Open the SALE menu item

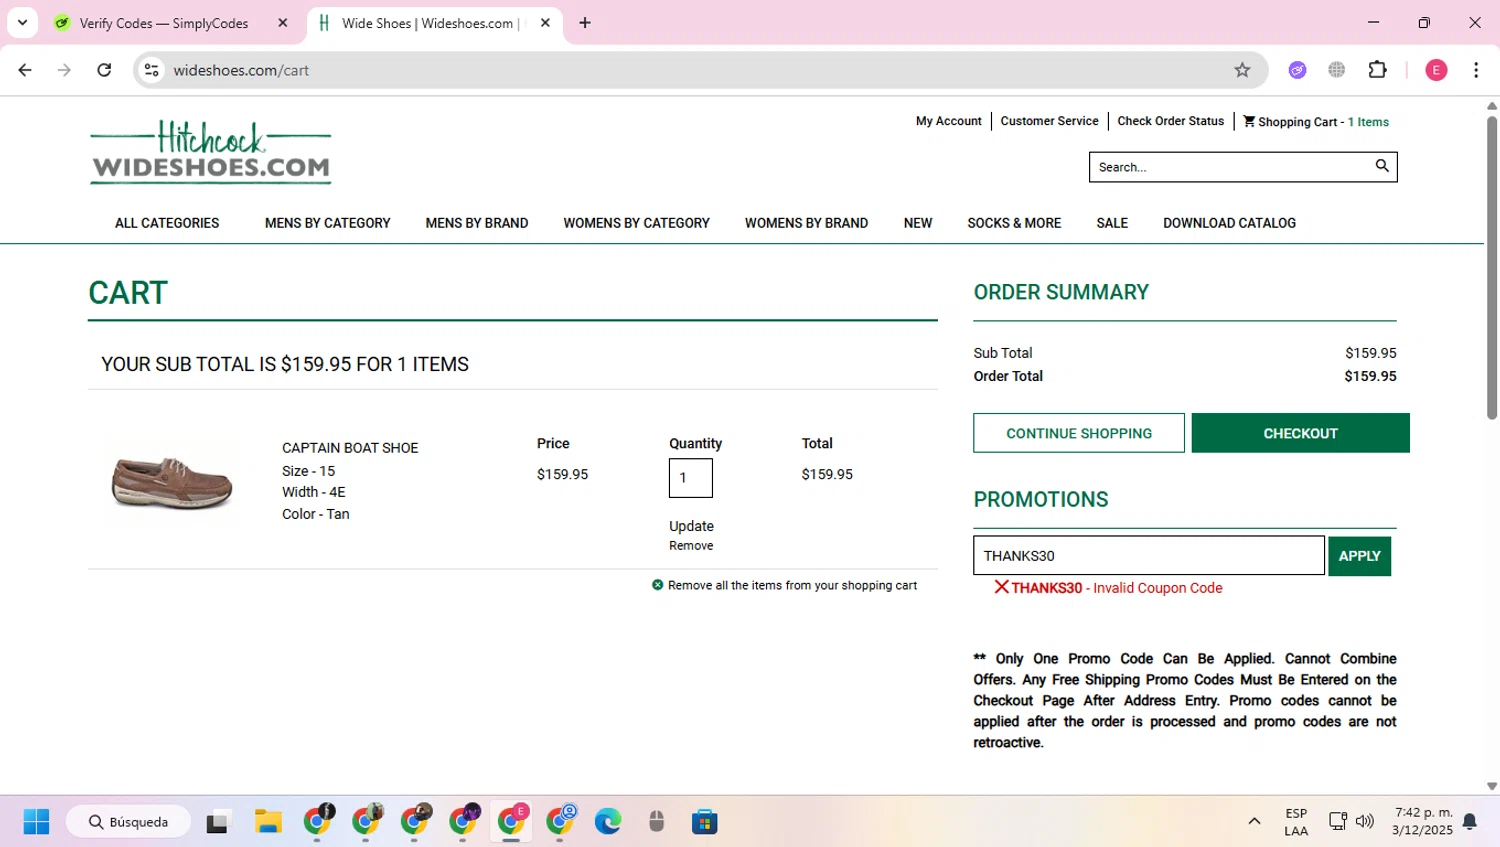tap(1112, 223)
